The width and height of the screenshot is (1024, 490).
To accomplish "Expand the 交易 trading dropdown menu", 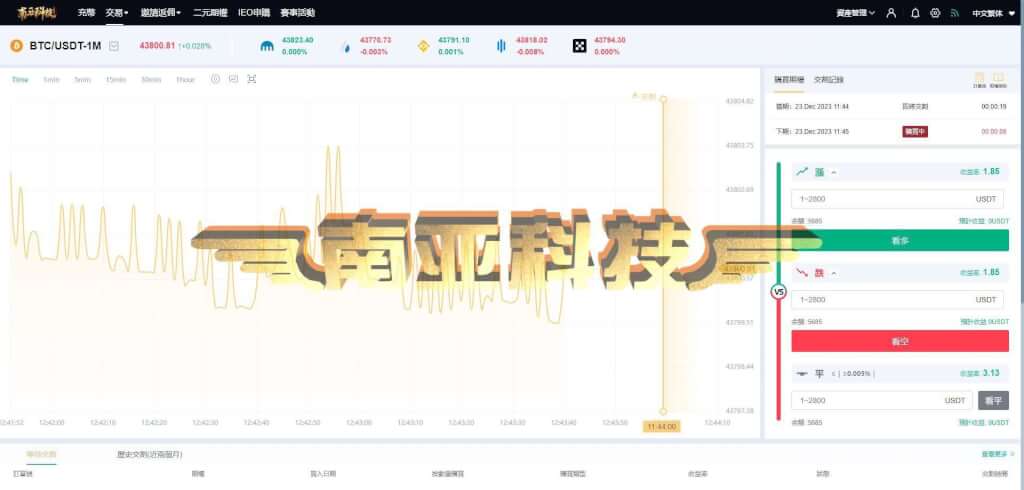I will (117, 12).
